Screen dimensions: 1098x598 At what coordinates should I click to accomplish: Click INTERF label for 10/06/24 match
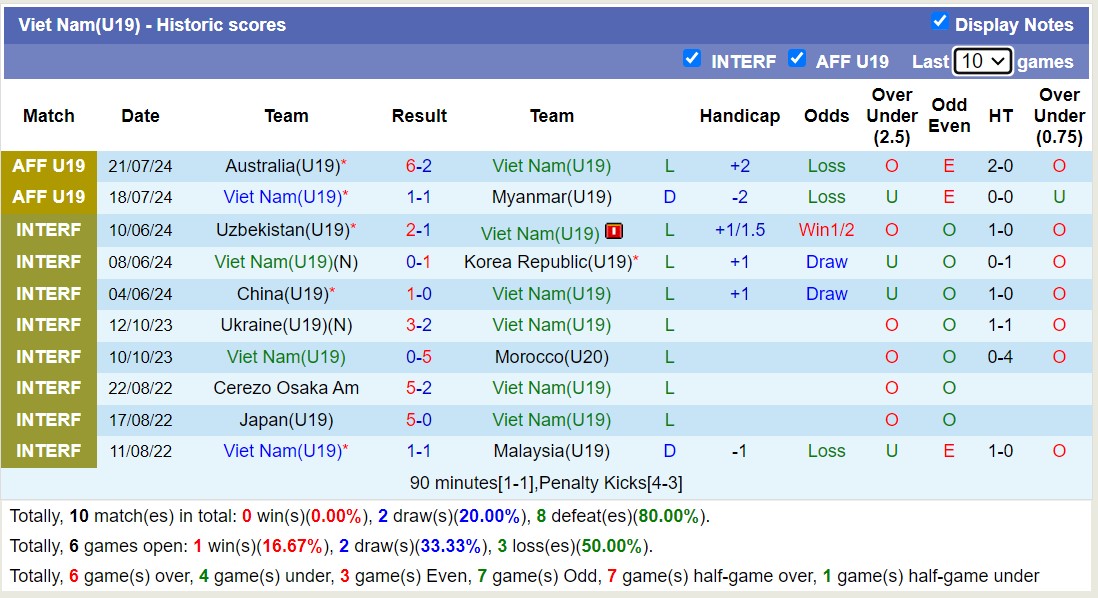[x=49, y=230]
